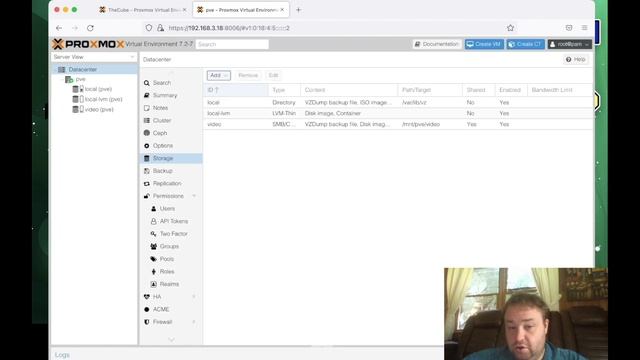Viewport: 640px width, 360px height.
Task: Open the Notes section
Action: click(171, 108)
